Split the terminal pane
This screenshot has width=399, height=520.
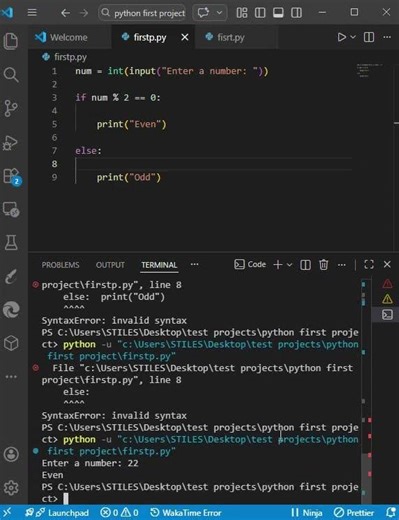click(x=305, y=265)
